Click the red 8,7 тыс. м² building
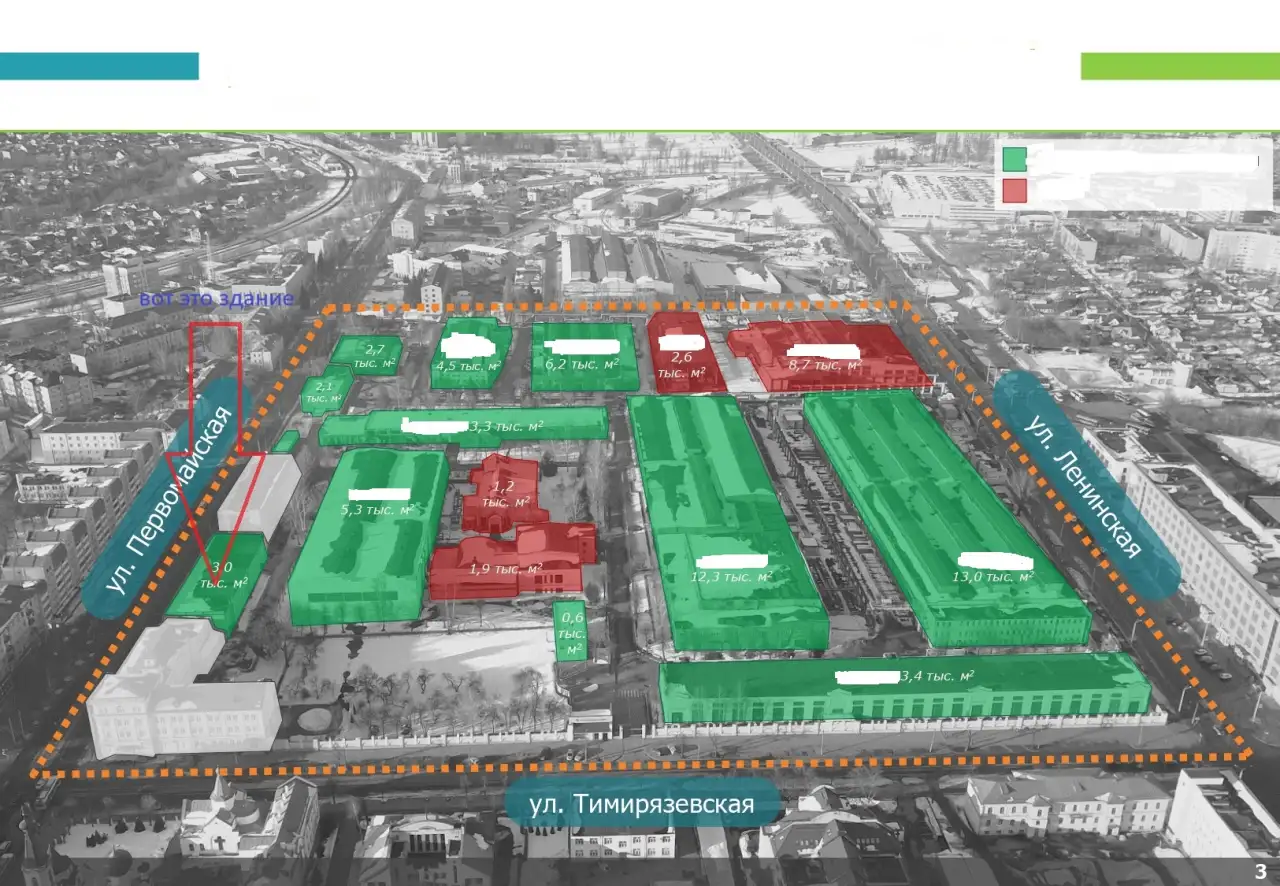The height and width of the screenshot is (886, 1280). tap(827, 355)
